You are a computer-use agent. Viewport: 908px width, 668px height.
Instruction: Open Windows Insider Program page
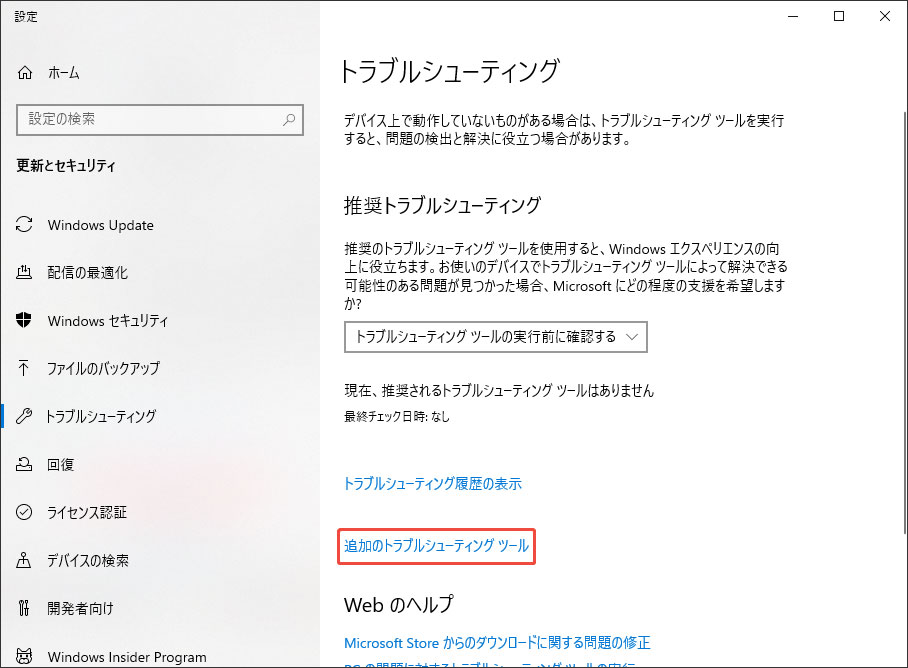127,657
